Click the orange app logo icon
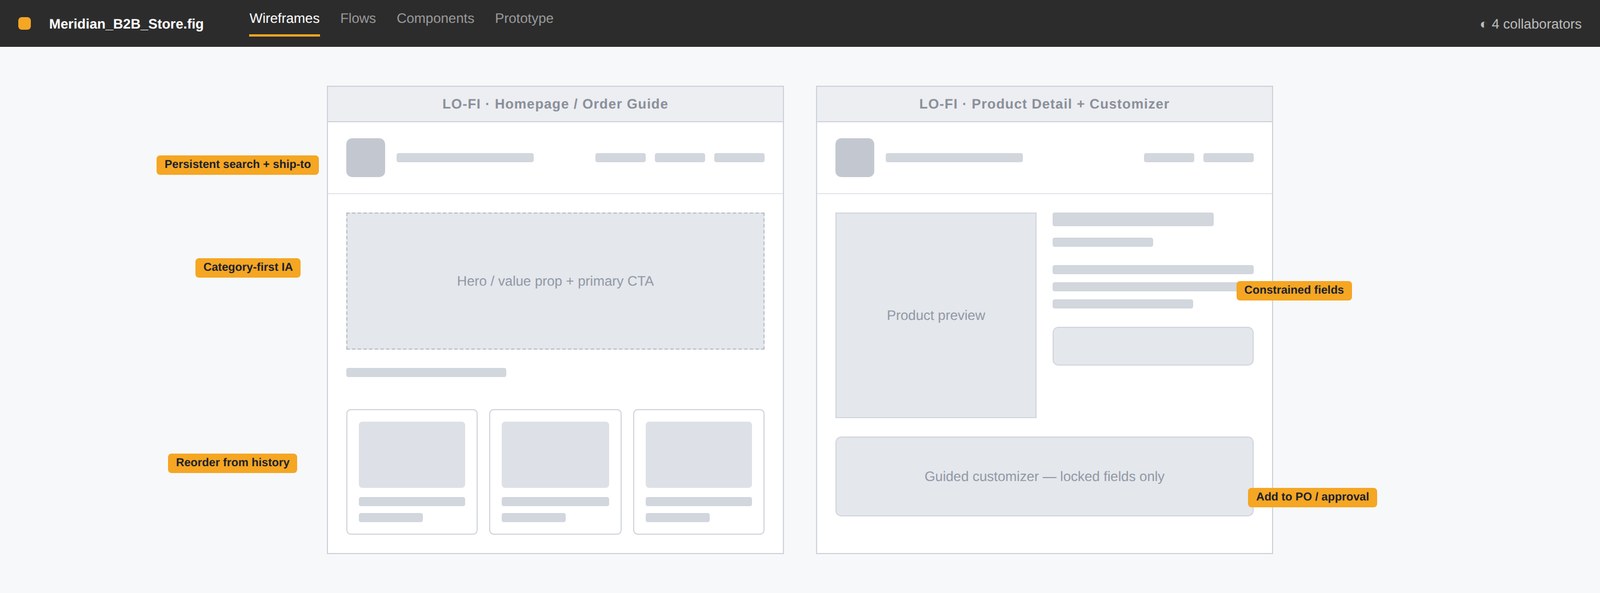The width and height of the screenshot is (1600, 593). [24, 23]
